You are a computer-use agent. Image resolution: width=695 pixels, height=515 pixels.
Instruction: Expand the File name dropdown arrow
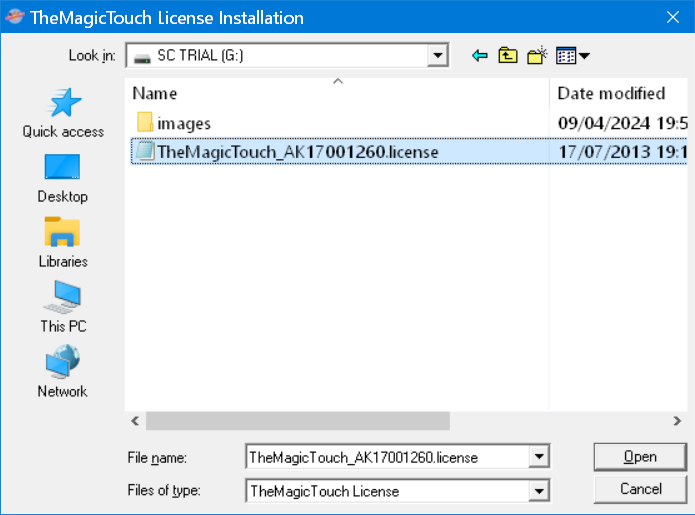click(x=539, y=456)
